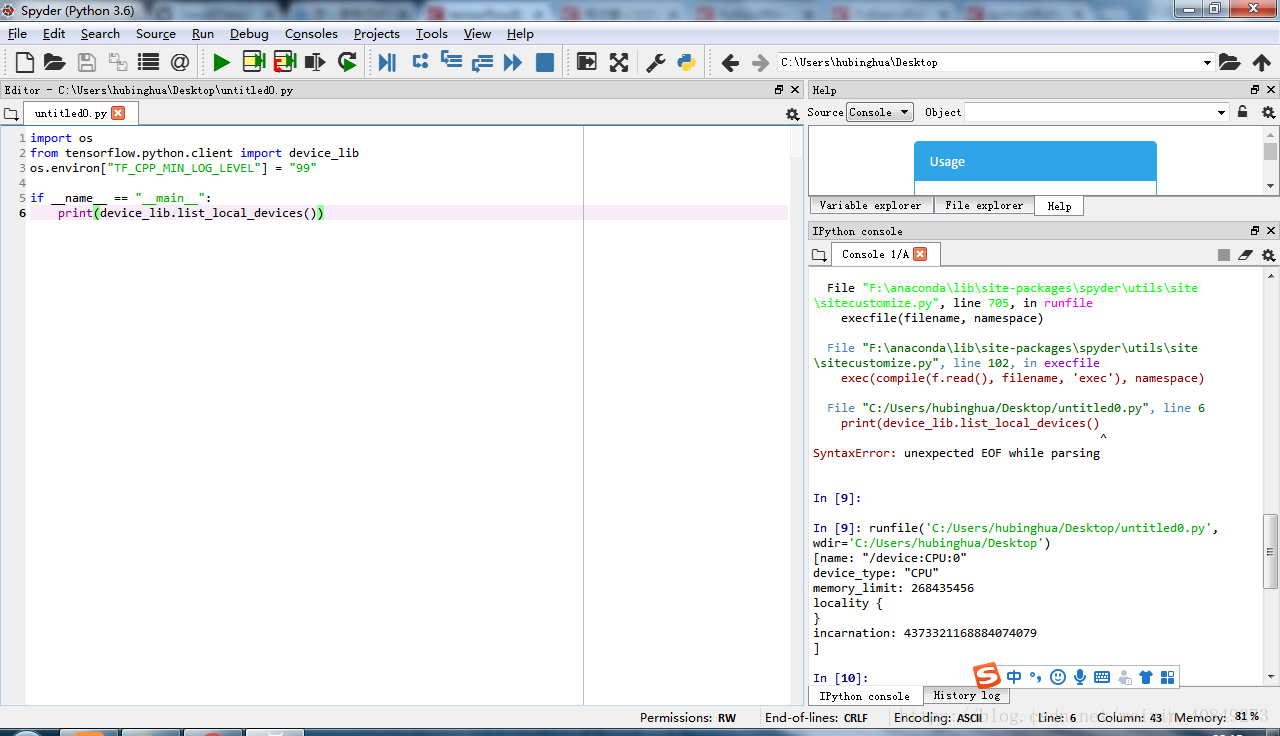Open editor pane options gear
The width and height of the screenshot is (1280, 736).
pyautogui.click(x=793, y=114)
